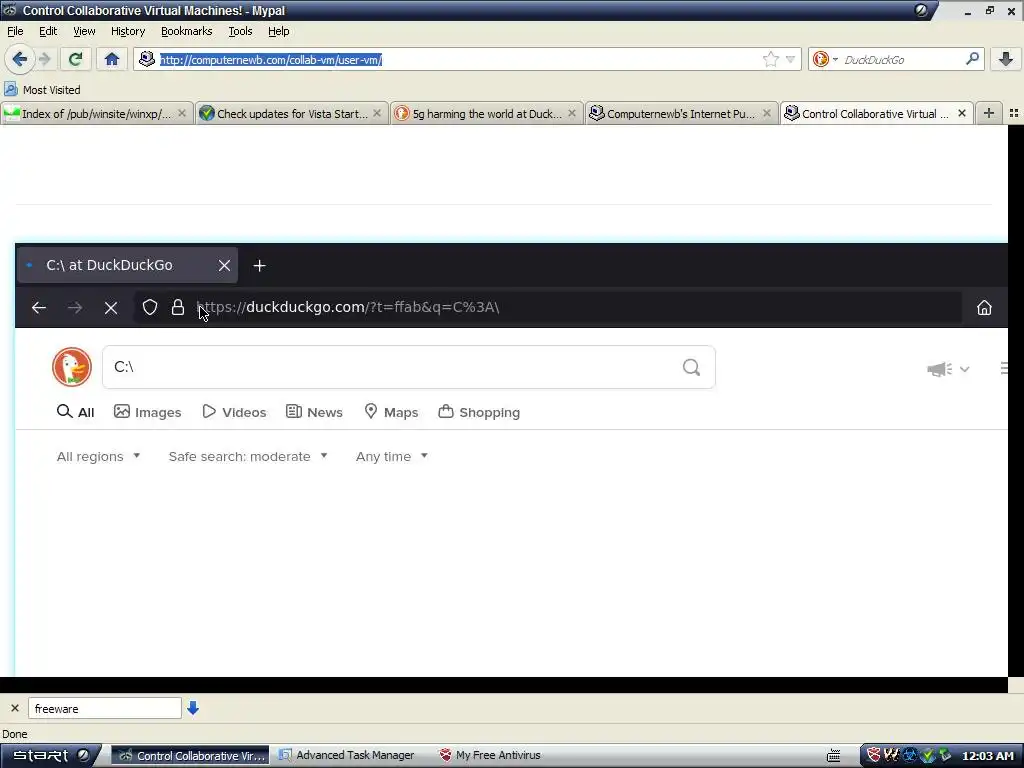Click Mypal's forward arrow button

pos(44,59)
